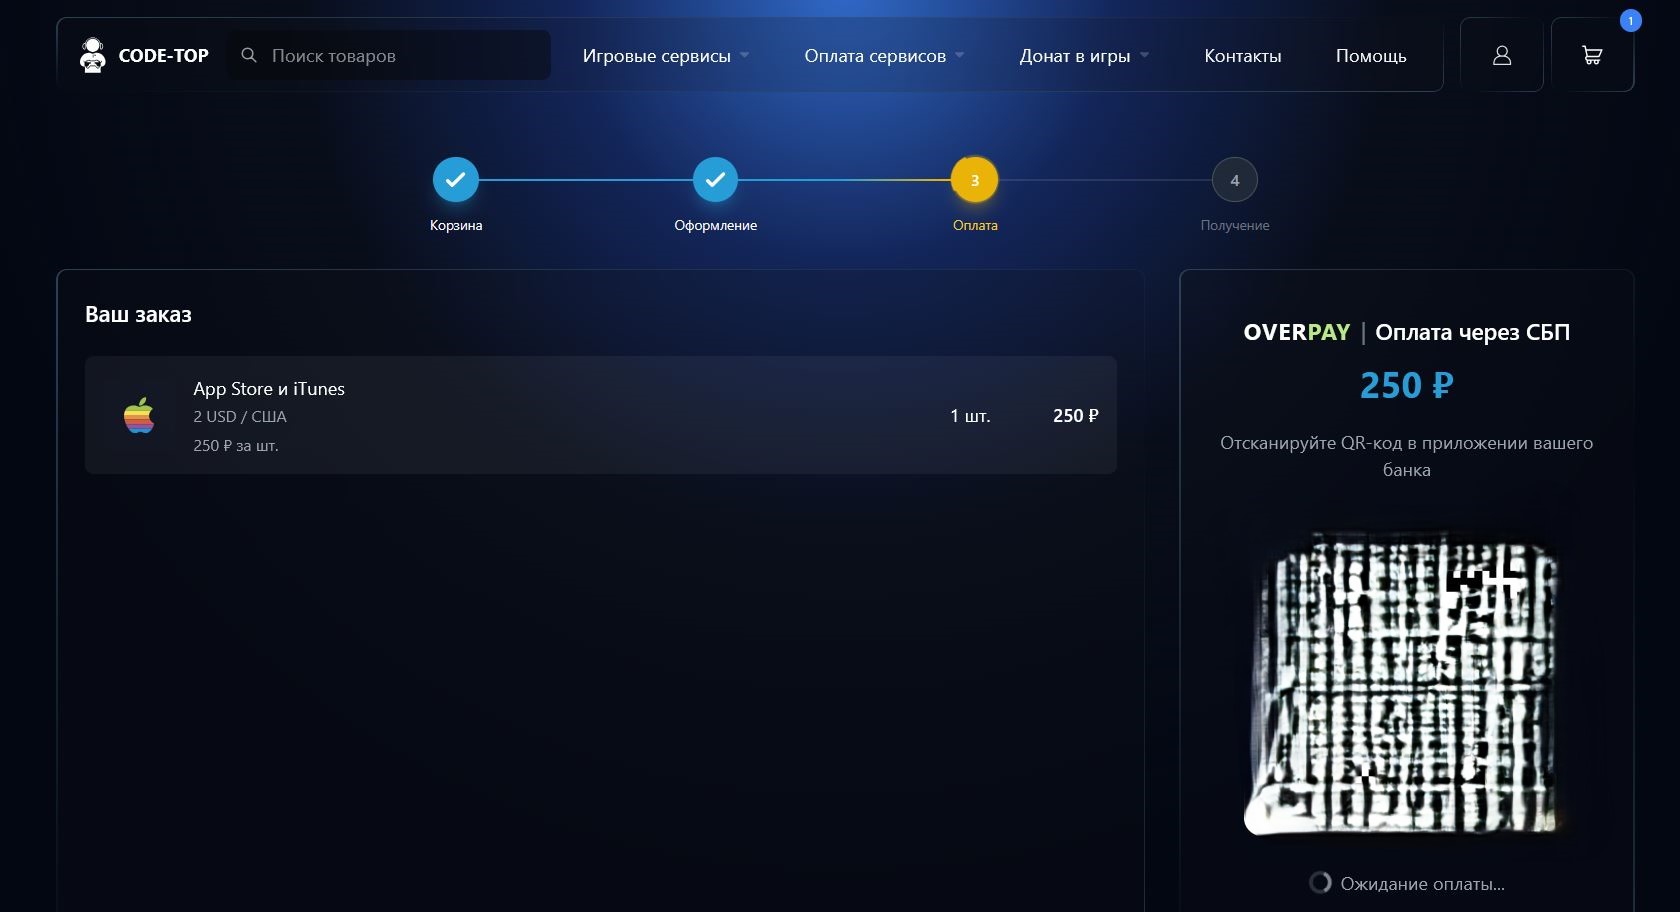Click the Apple logo product icon
The image size is (1680, 912).
pos(139,415)
